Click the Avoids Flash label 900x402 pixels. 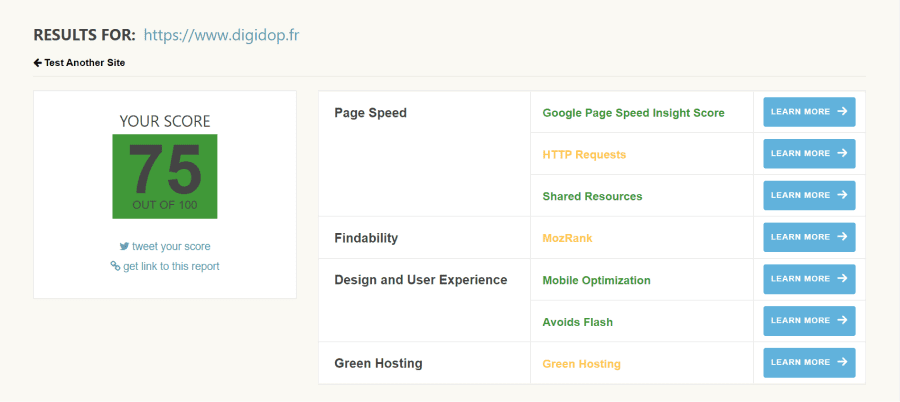click(577, 322)
